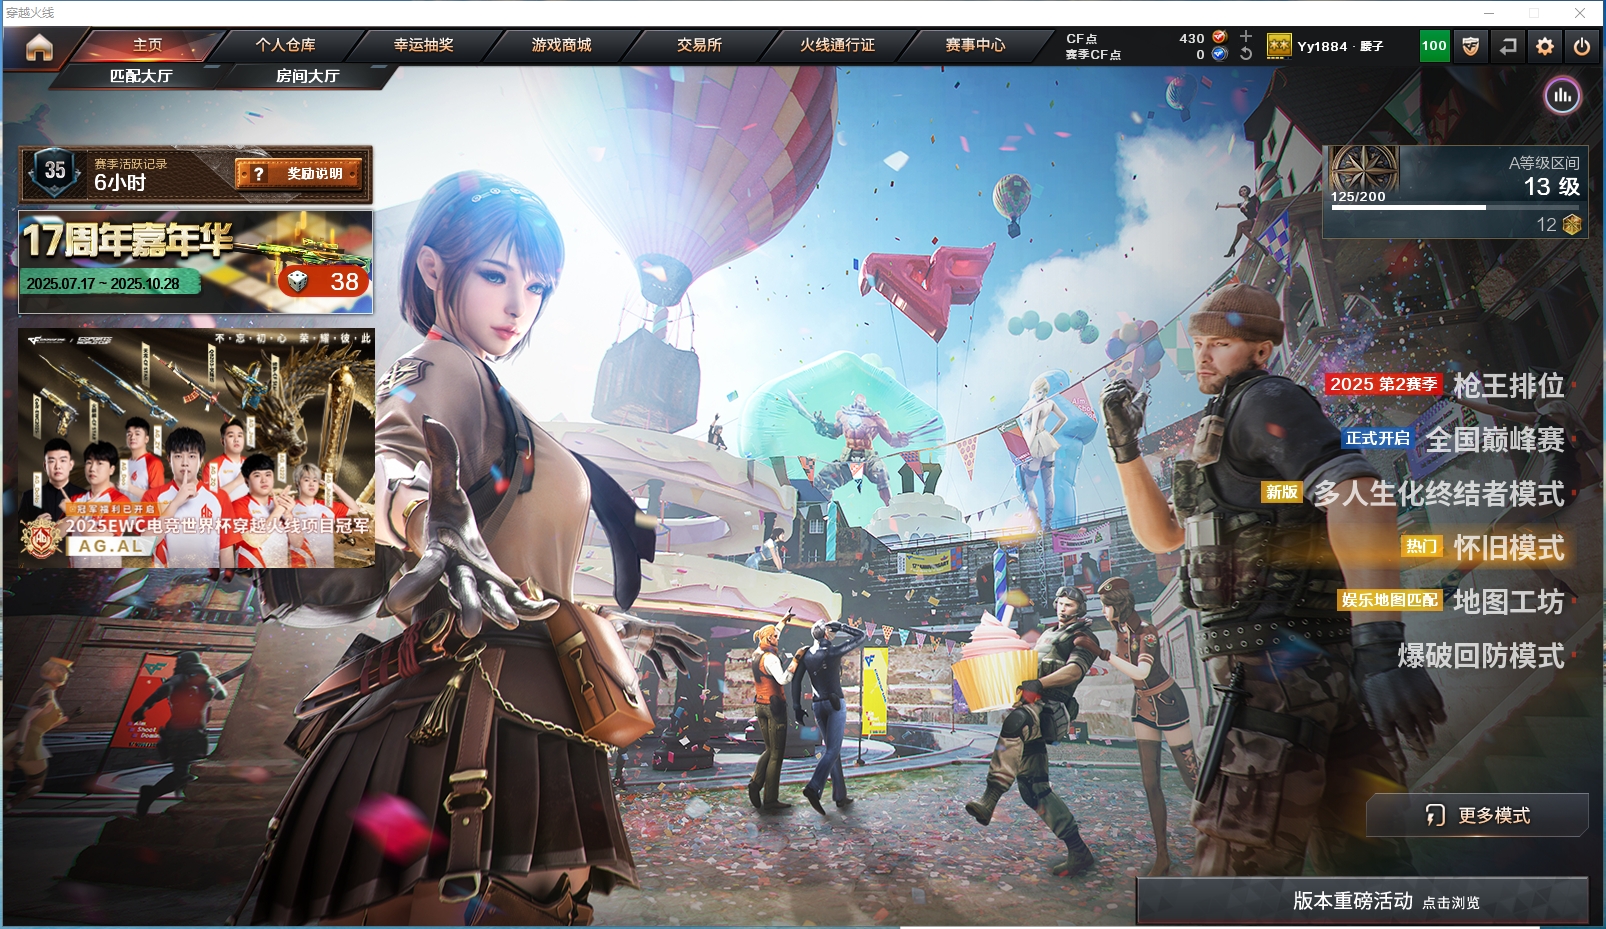Image resolution: width=1606 pixels, height=929 pixels.
Task: Click the 版本重磅活动 点击浏览 banner
Action: tap(1363, 901)
